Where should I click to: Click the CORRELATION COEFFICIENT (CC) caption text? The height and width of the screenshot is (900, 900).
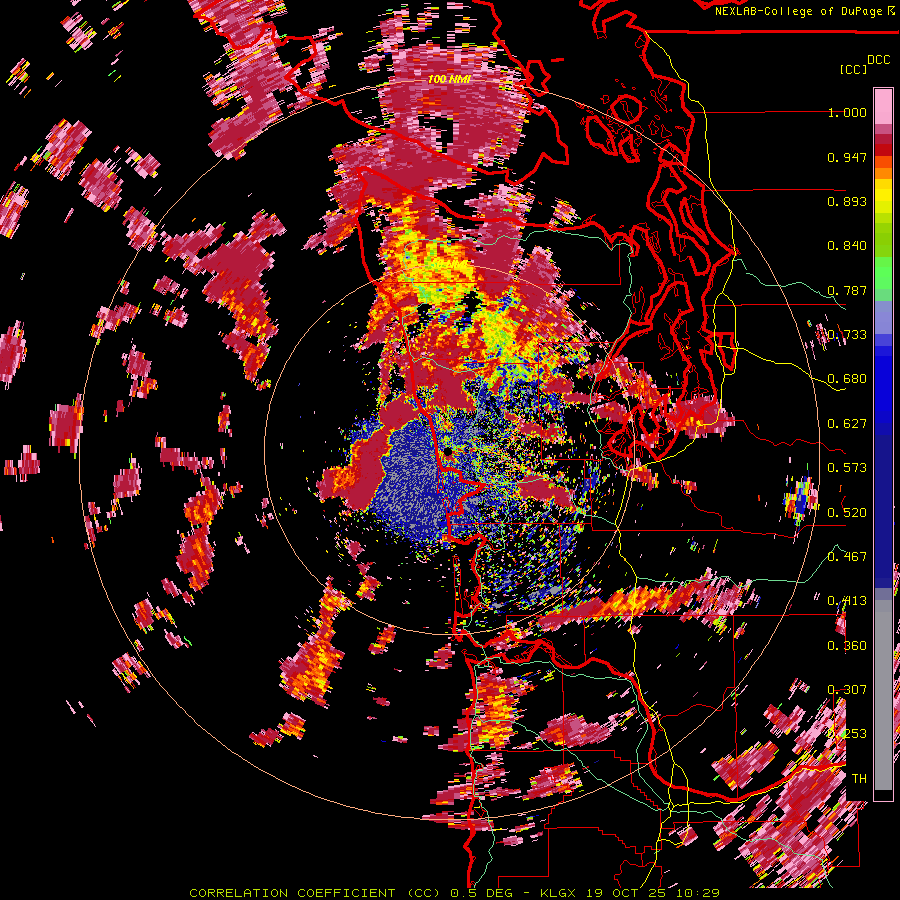pos(315,893)
